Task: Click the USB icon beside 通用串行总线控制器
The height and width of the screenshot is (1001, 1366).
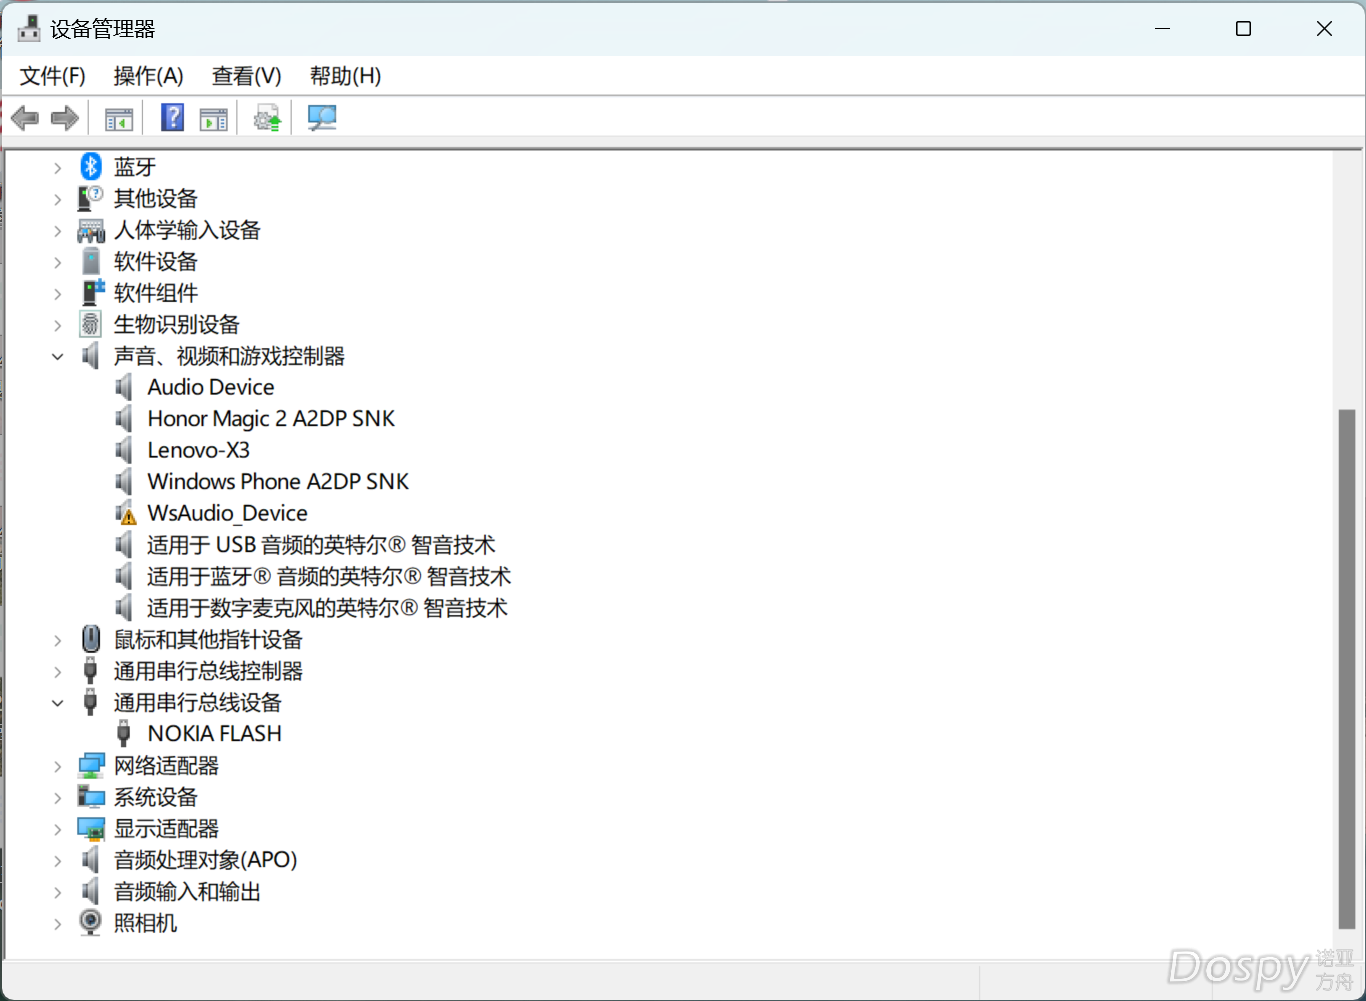Action: coord(91,671)
